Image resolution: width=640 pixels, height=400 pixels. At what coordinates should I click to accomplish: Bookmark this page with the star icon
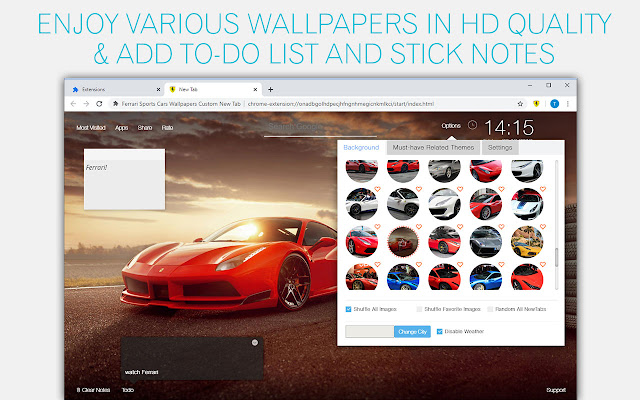[520, 104]
